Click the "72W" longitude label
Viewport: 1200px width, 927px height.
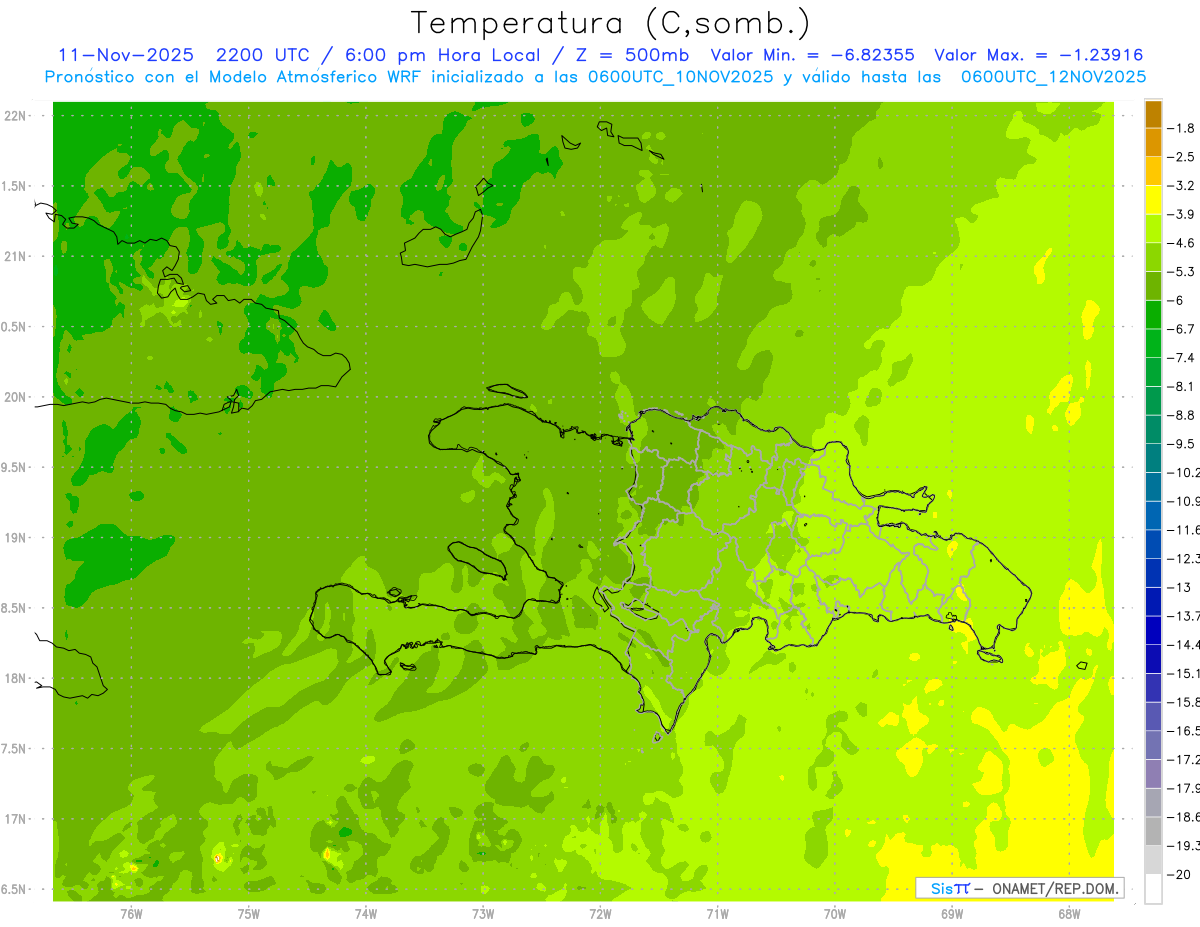[600, 913]
